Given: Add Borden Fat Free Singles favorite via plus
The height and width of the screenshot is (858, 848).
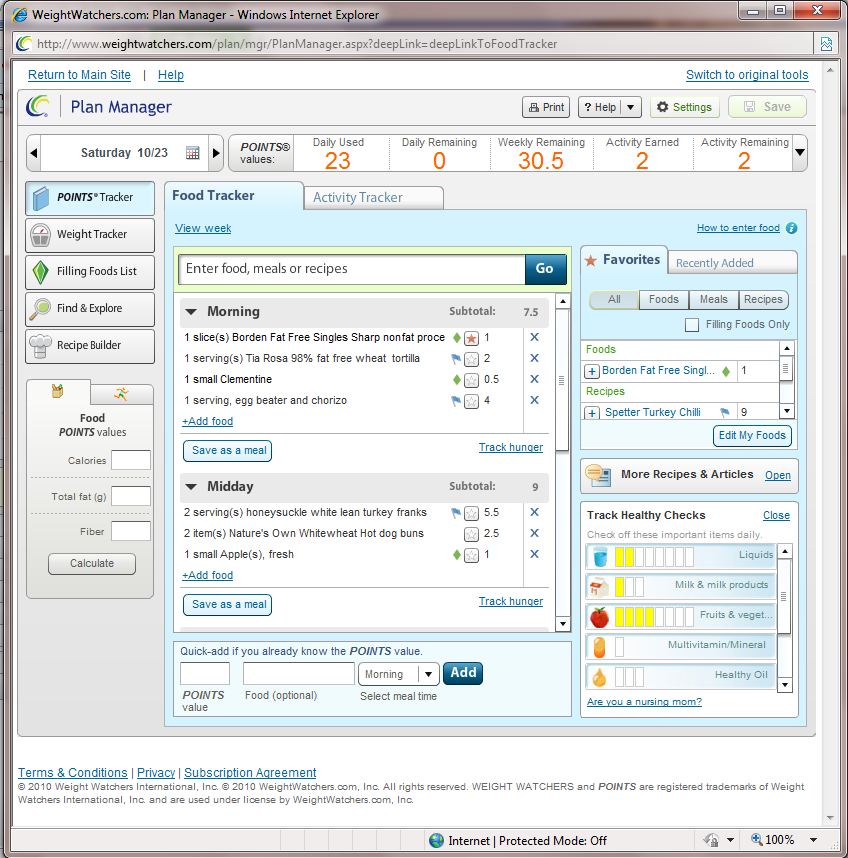Looking at the screenshot, I should (591, 372).
